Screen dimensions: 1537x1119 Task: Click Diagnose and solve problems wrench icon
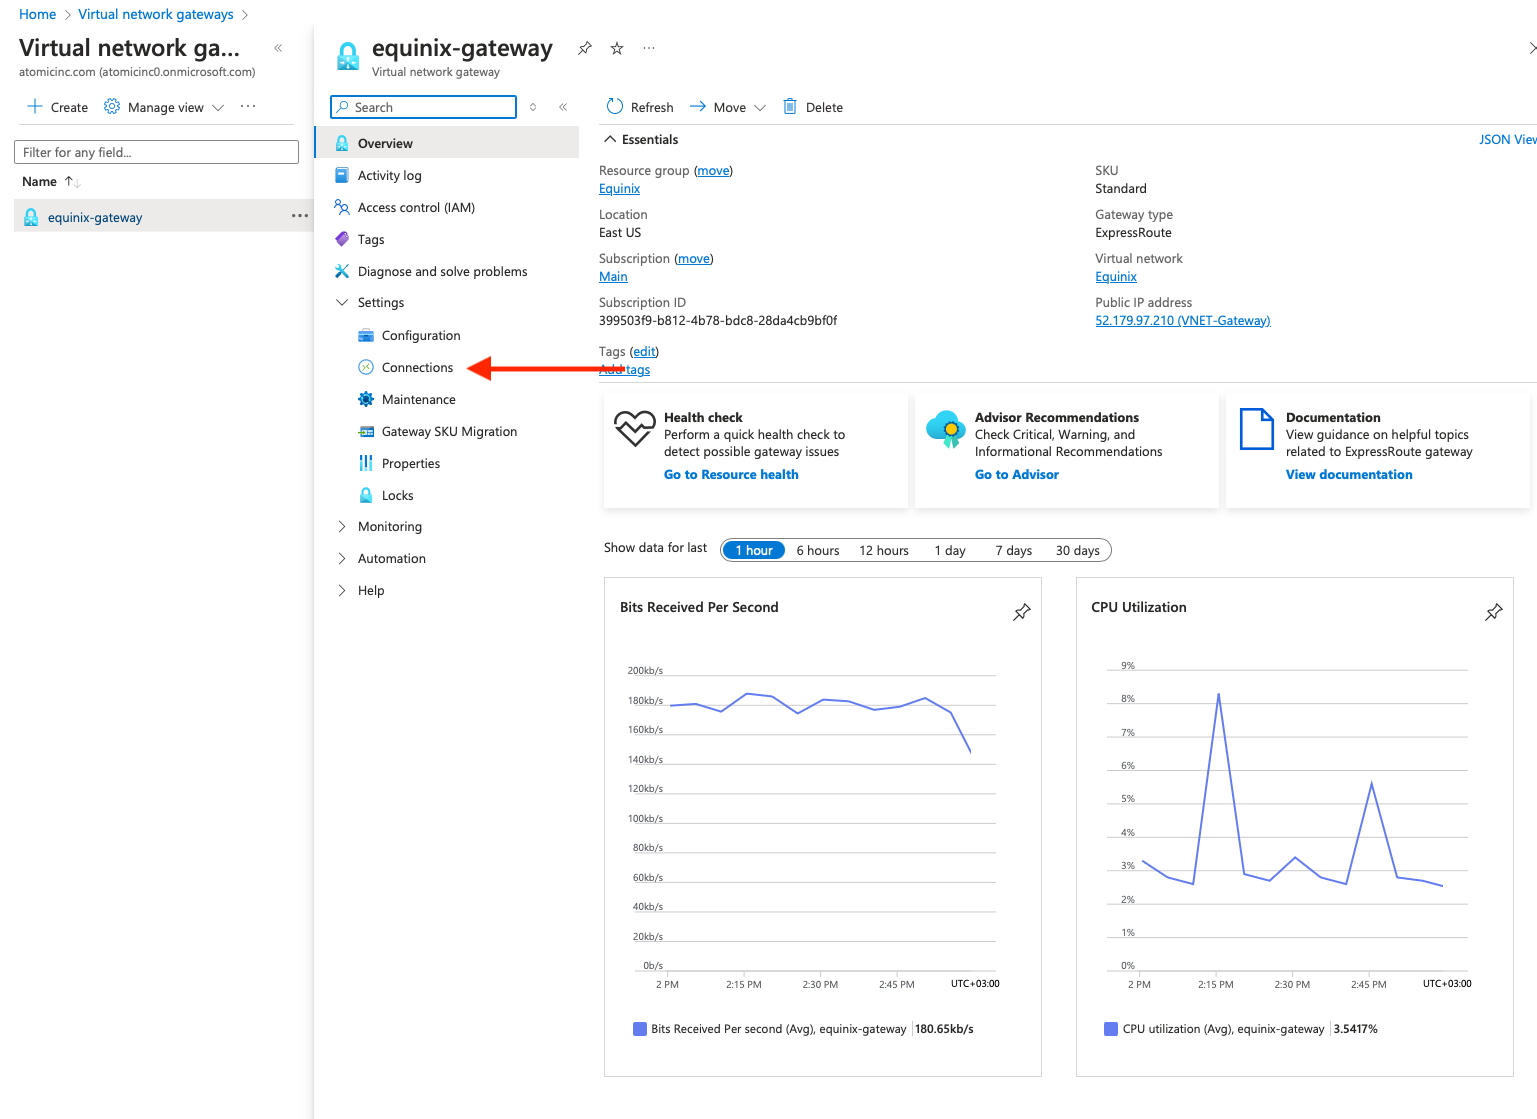[342, 271]
